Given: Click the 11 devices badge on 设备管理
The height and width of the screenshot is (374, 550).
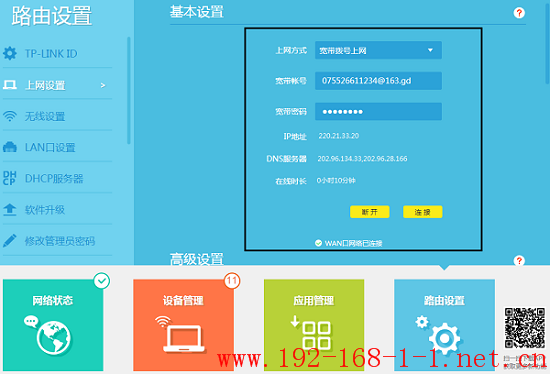Looking at the screenshot, I should click(232, 281).
